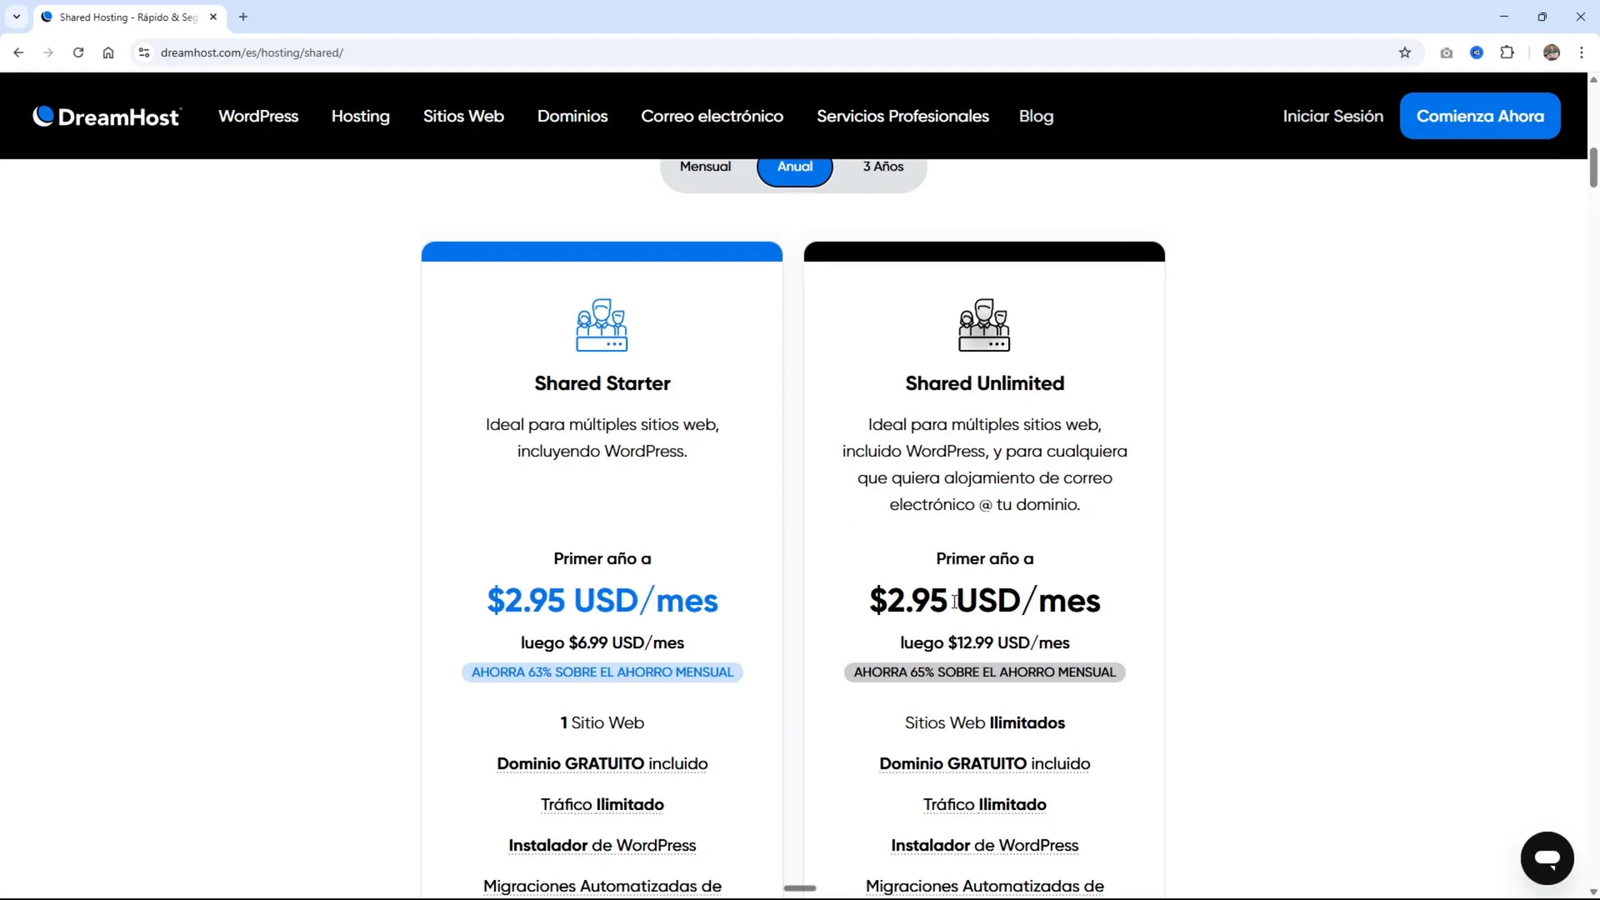Click Unlimited's 'Dominio GRATUITO incluido' feature
This screenshot has width=1600, height=900.
(985, 763)
